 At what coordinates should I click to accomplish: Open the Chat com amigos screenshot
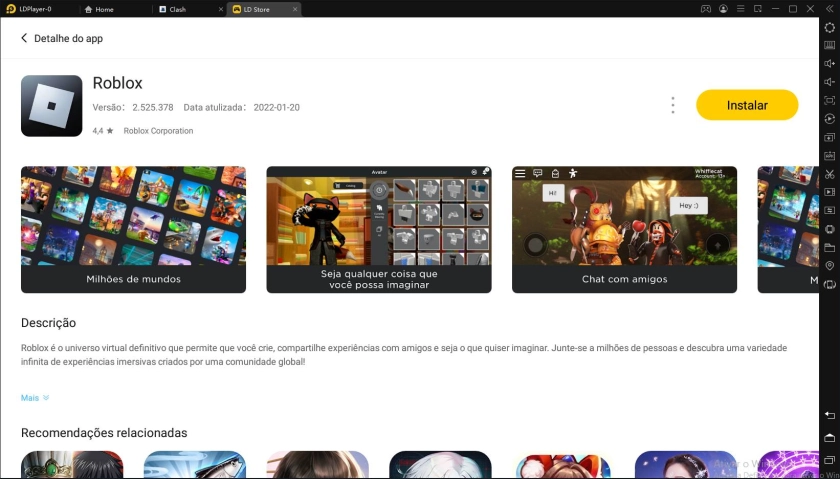tap(624, 229)
